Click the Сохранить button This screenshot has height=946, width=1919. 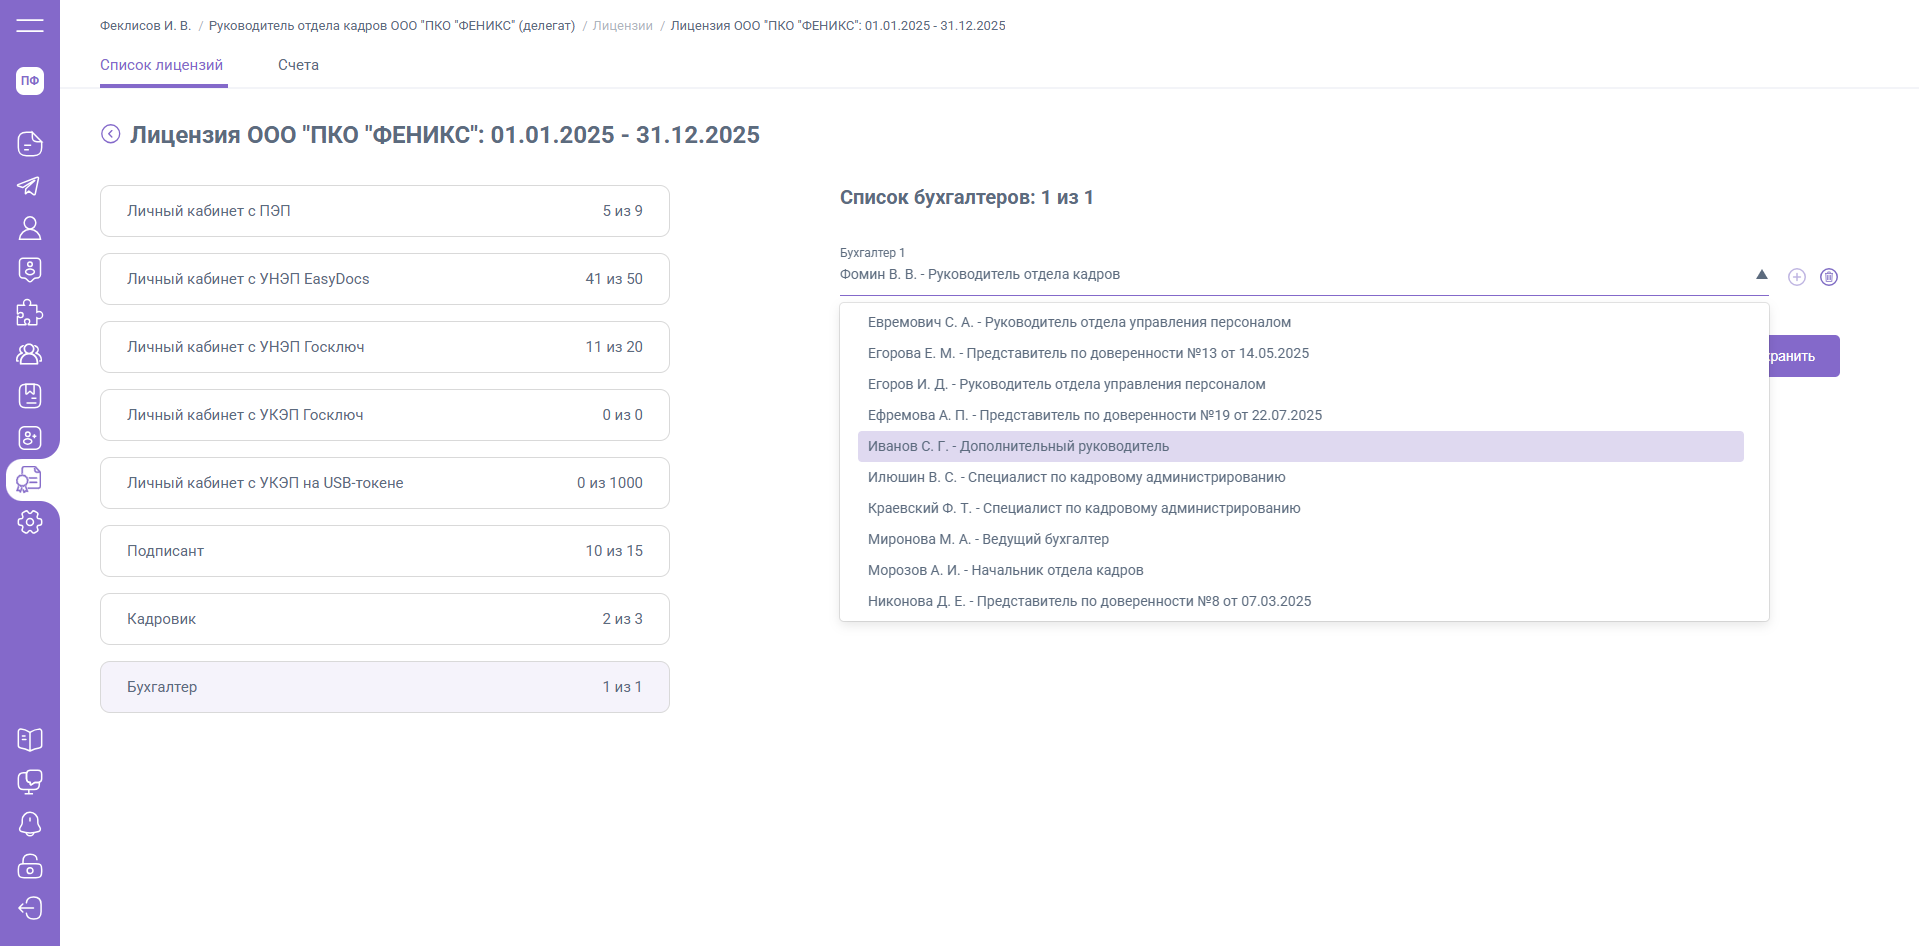click(1804, 356)
